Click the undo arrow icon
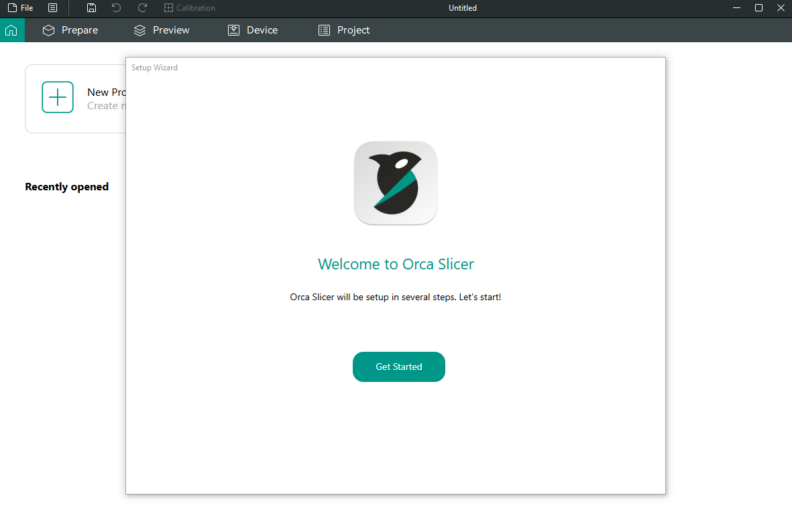792x526 pixels. (117, 8)
